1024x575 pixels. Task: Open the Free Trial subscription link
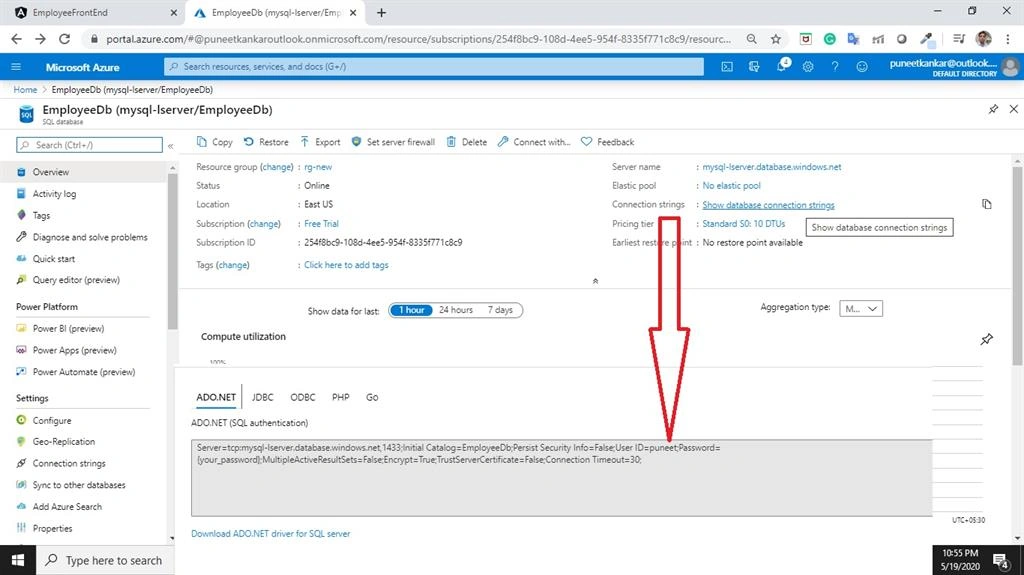click(x=321, y=223)
